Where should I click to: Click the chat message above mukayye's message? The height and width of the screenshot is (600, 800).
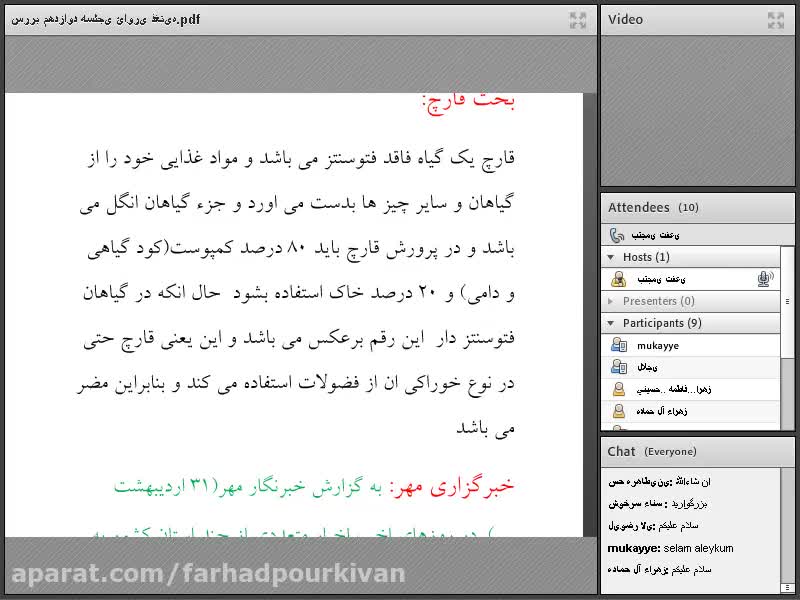coord(653,526)
